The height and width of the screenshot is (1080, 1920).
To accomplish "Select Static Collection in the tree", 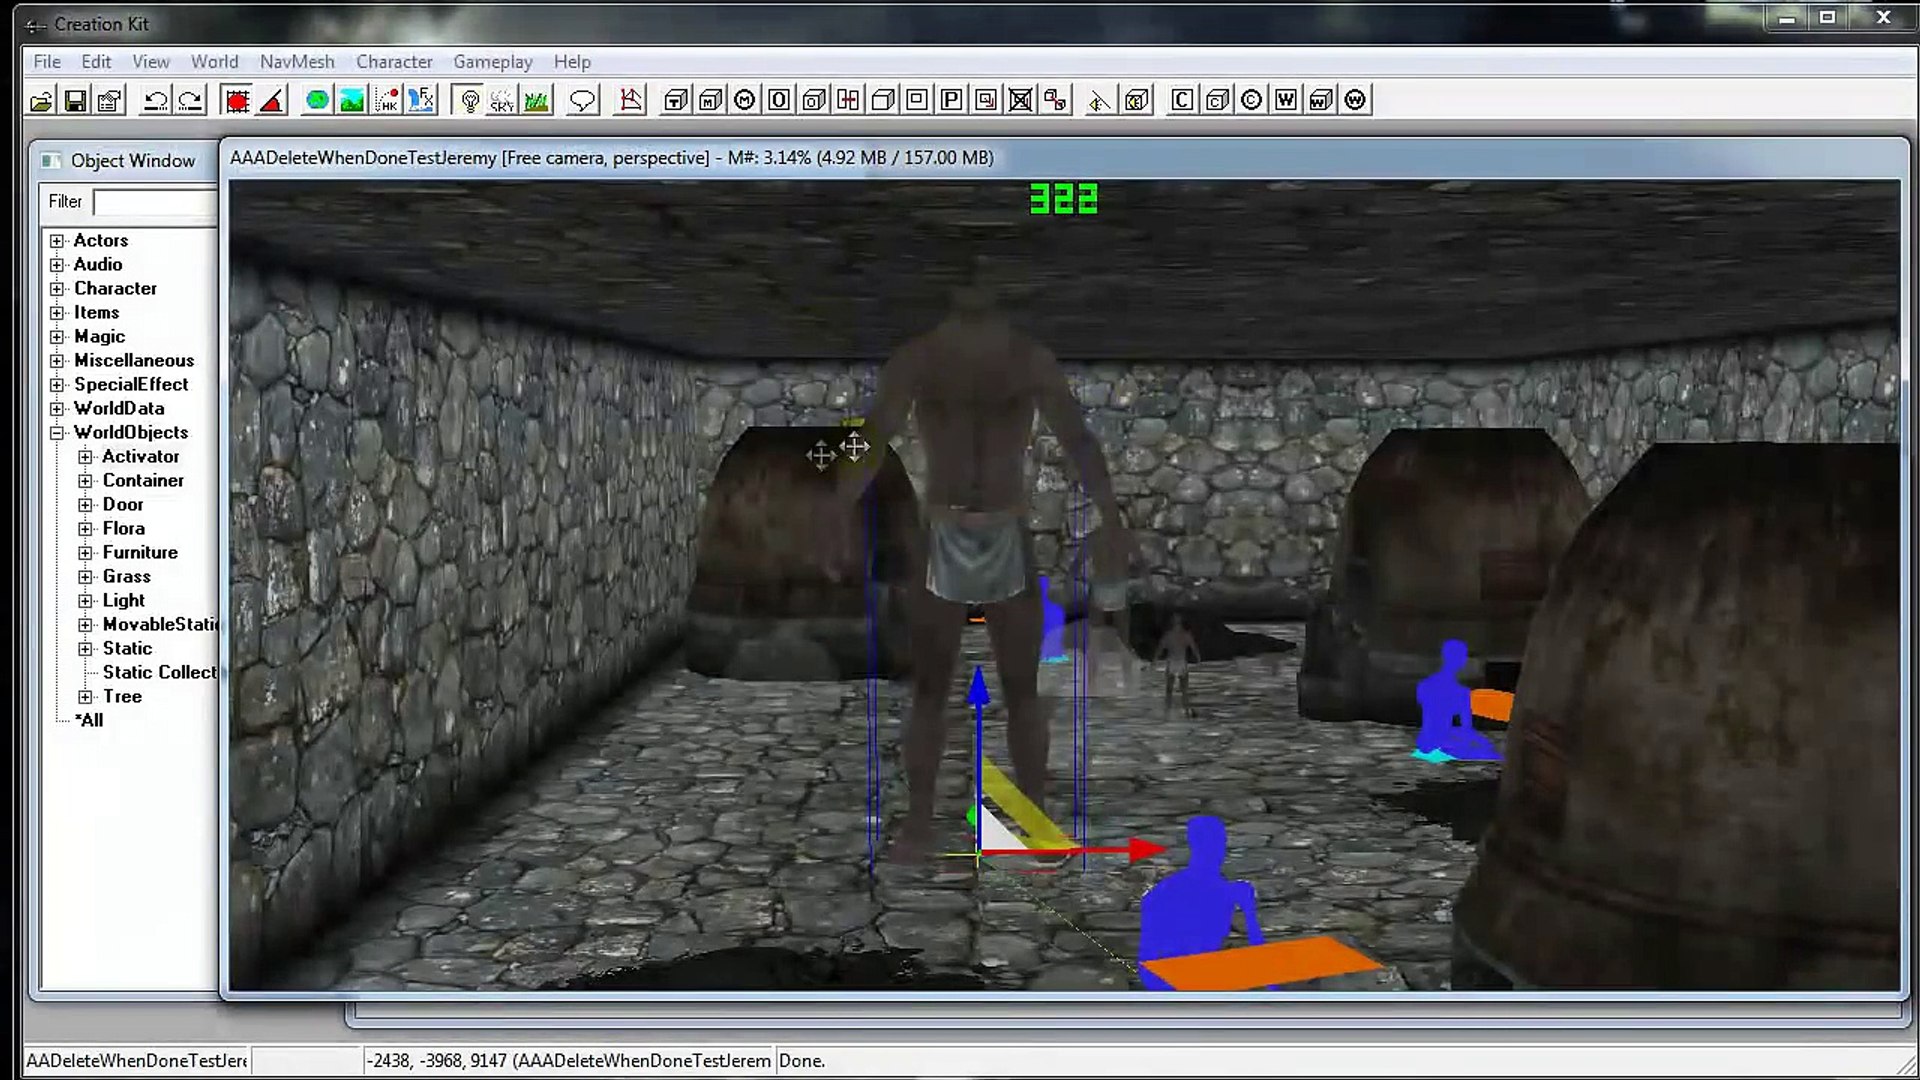I will 159,672.
